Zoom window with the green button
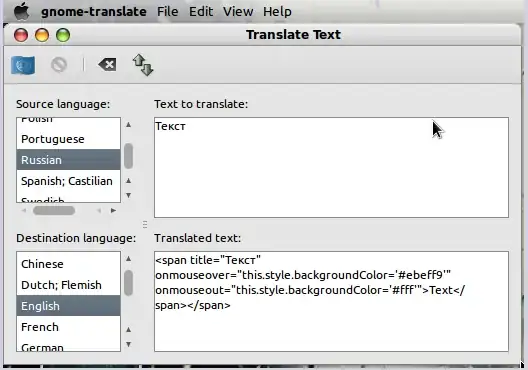The width and height of the screenshot is (528, 370). [63, 35]
